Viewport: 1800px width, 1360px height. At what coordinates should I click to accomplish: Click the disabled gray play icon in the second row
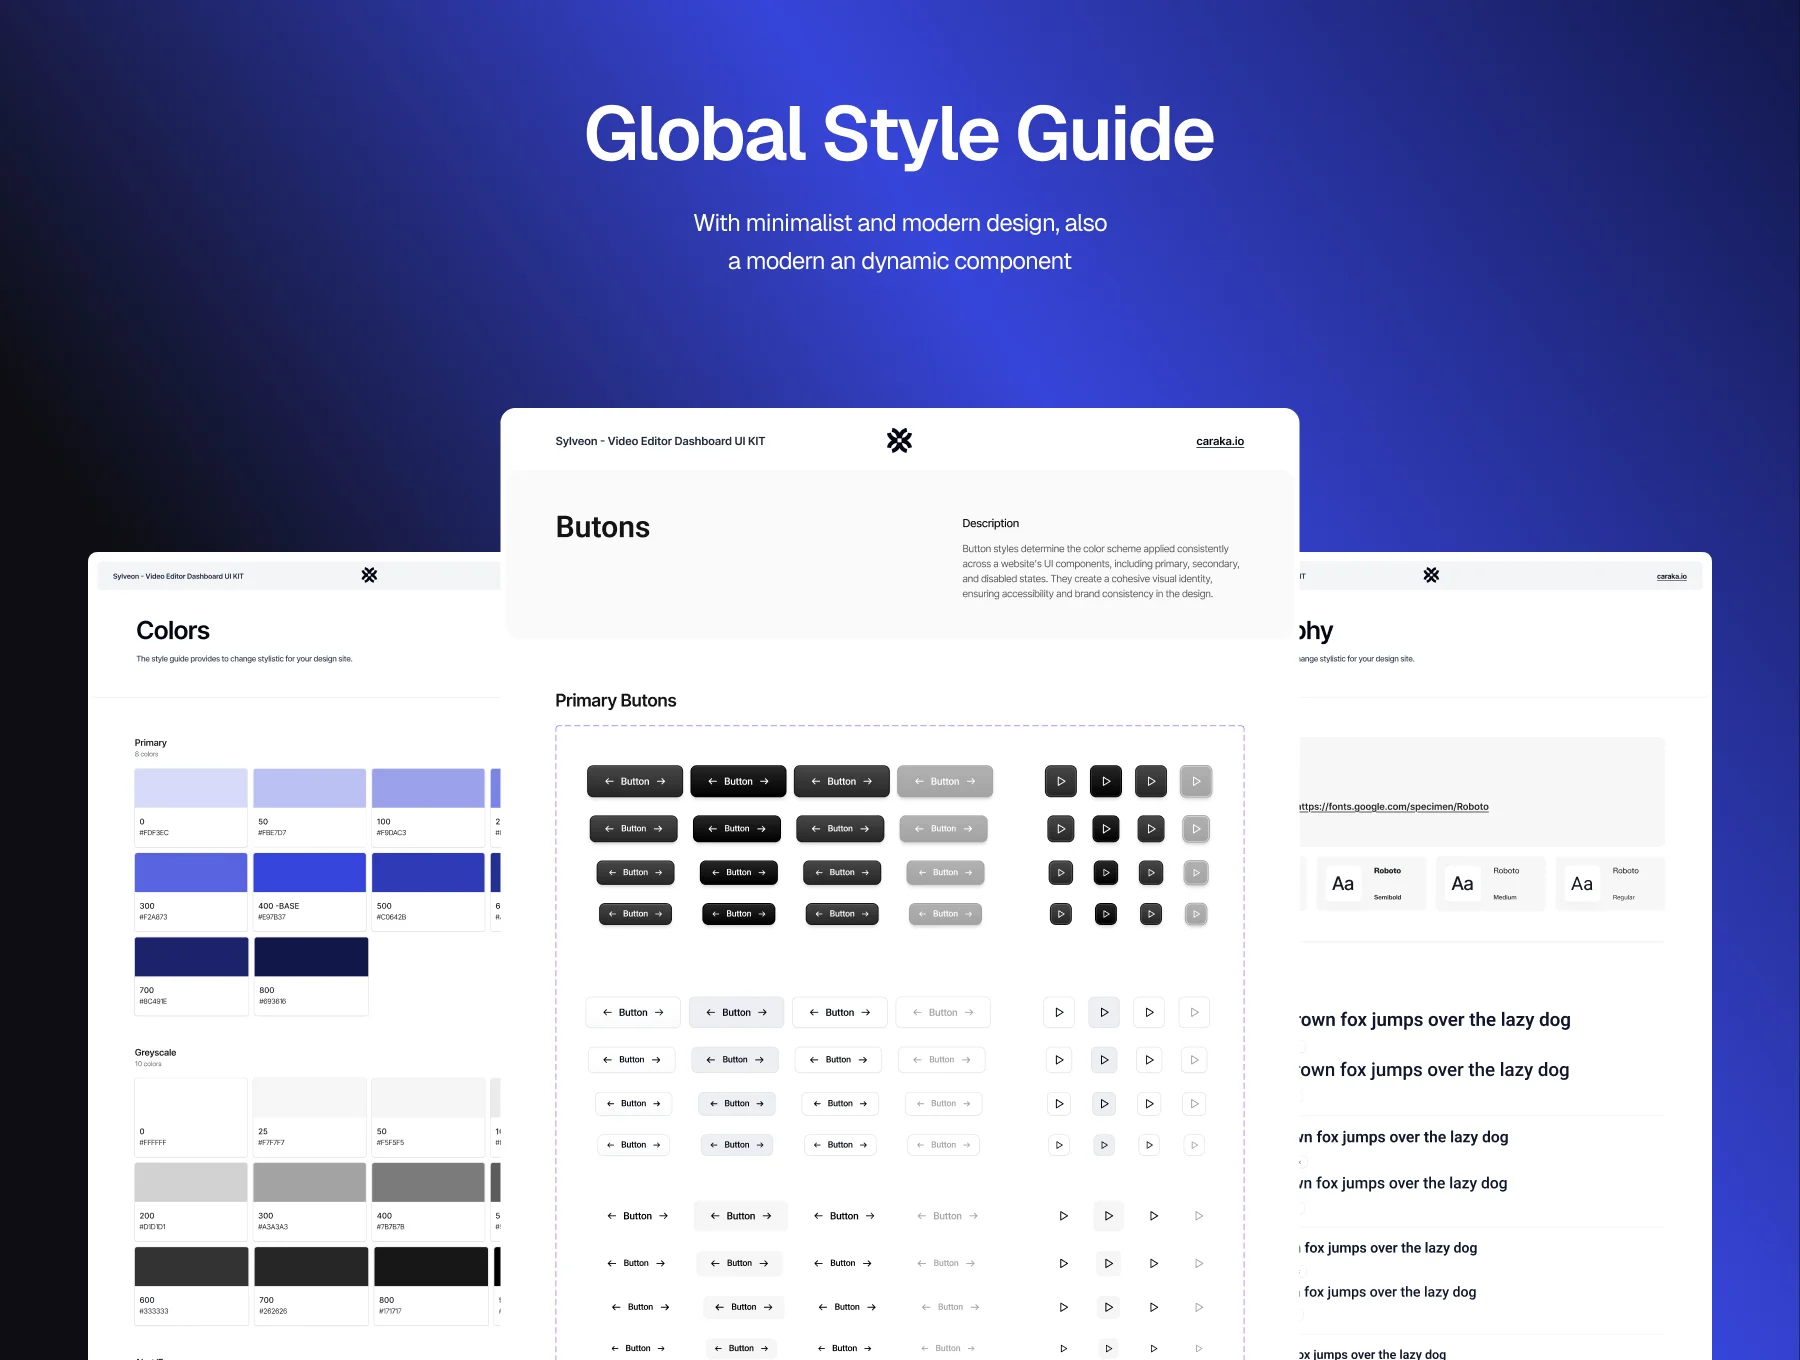1196,829
